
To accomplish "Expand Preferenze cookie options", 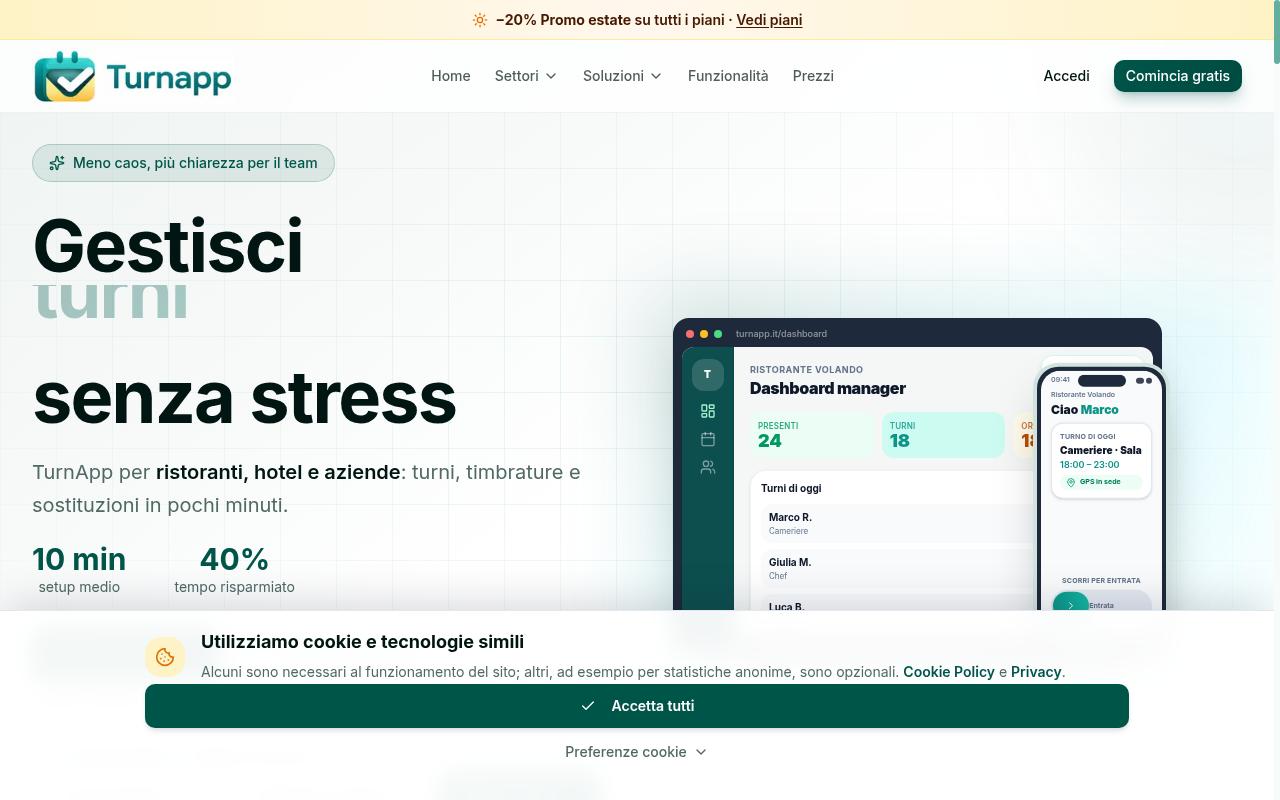I will (x=637, y=752).
